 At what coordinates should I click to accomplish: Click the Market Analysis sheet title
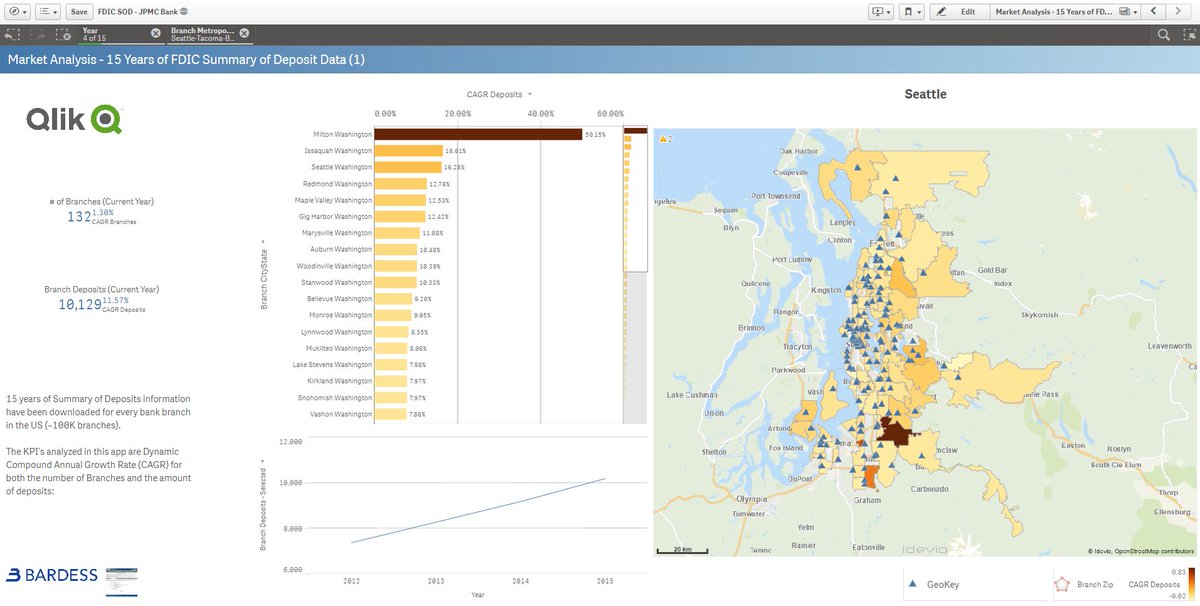coord(186,60)
